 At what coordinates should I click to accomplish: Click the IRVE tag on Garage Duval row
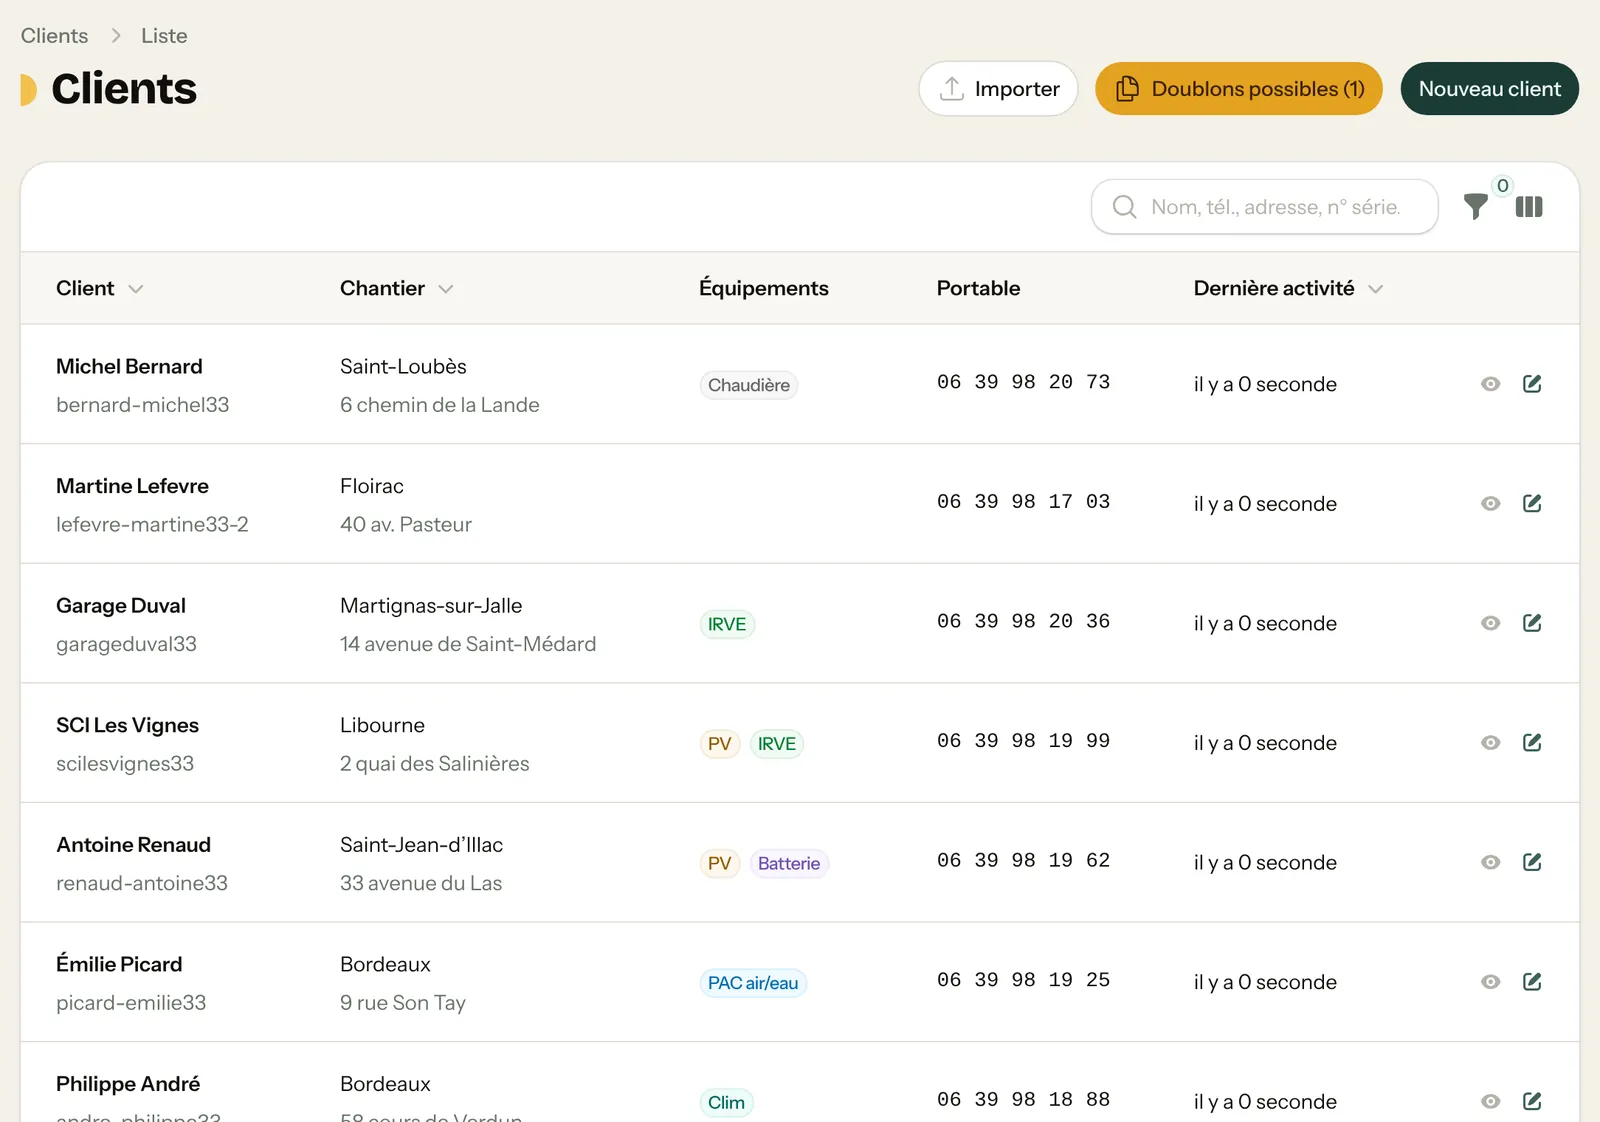pyautogui.click(x=727, y=624)
